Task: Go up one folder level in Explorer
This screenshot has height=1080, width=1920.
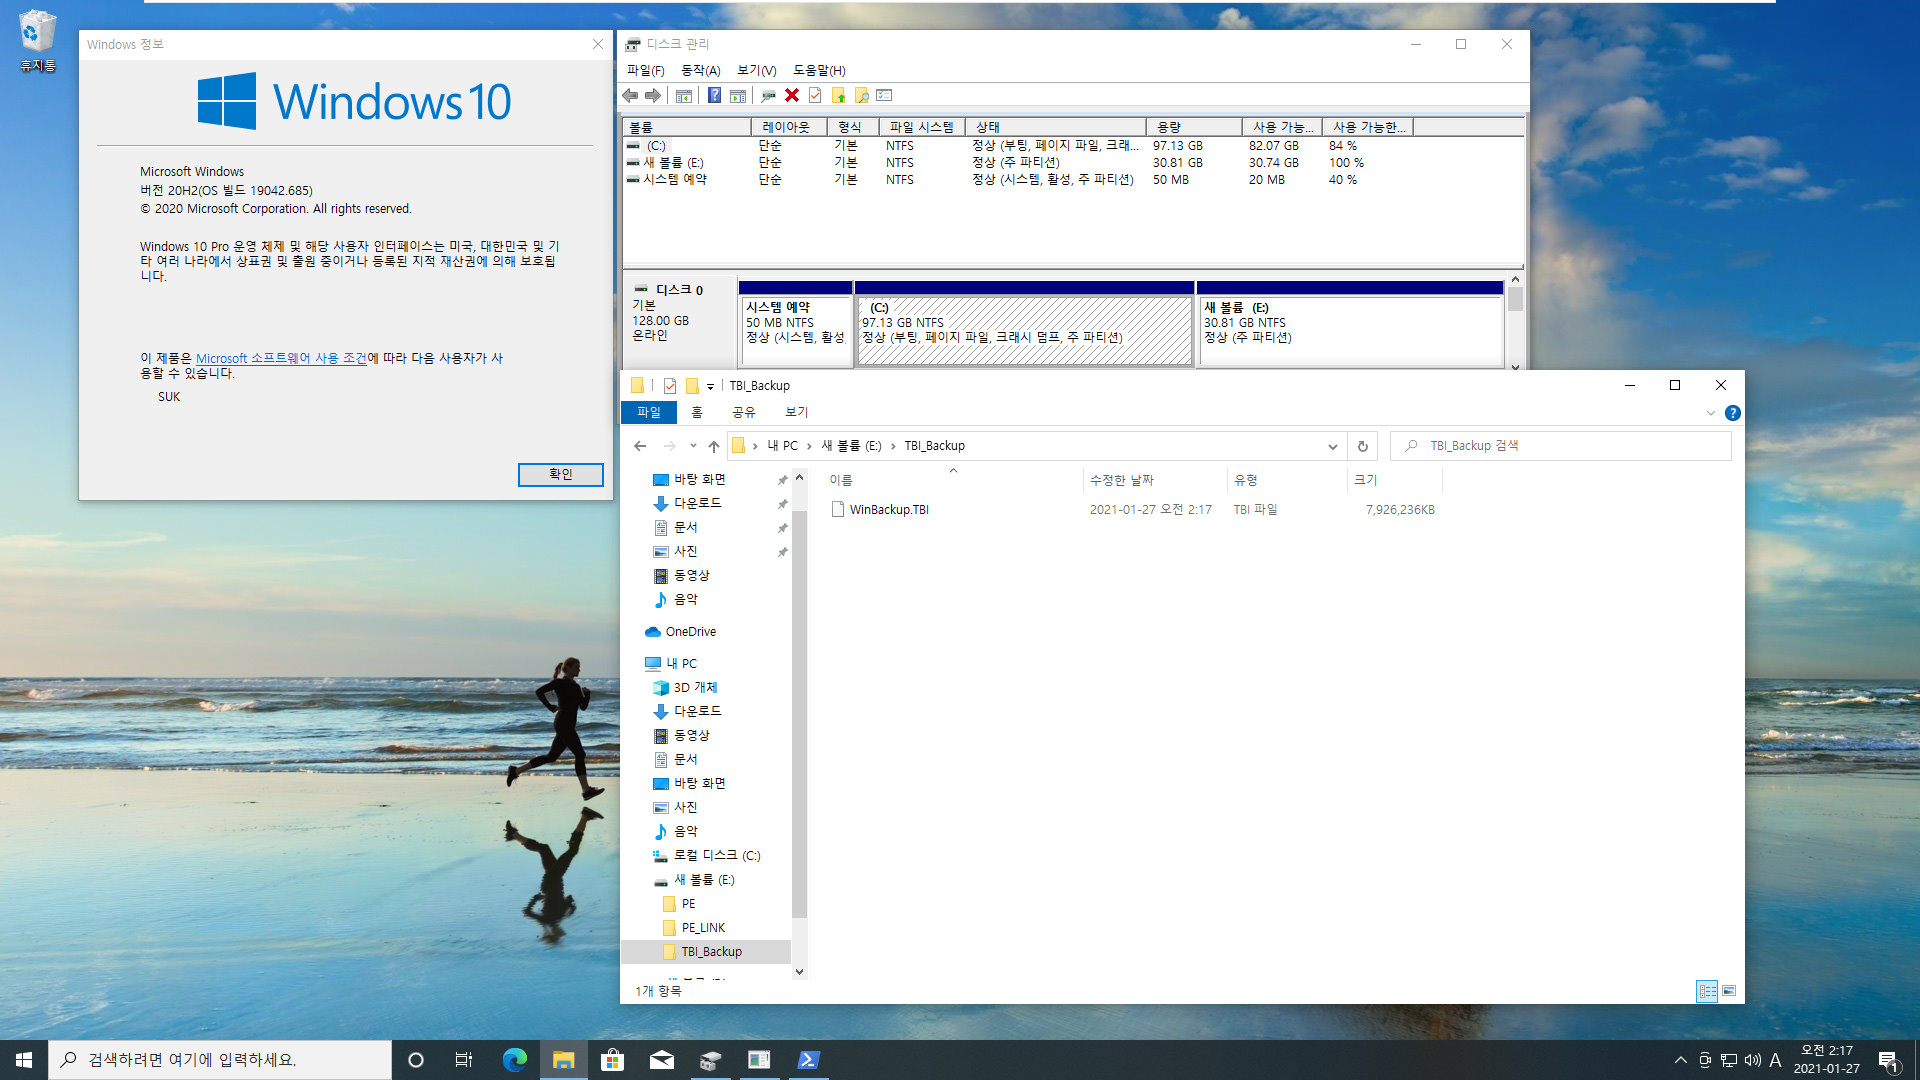Action: pyautogui.click(x=713, y=446)
